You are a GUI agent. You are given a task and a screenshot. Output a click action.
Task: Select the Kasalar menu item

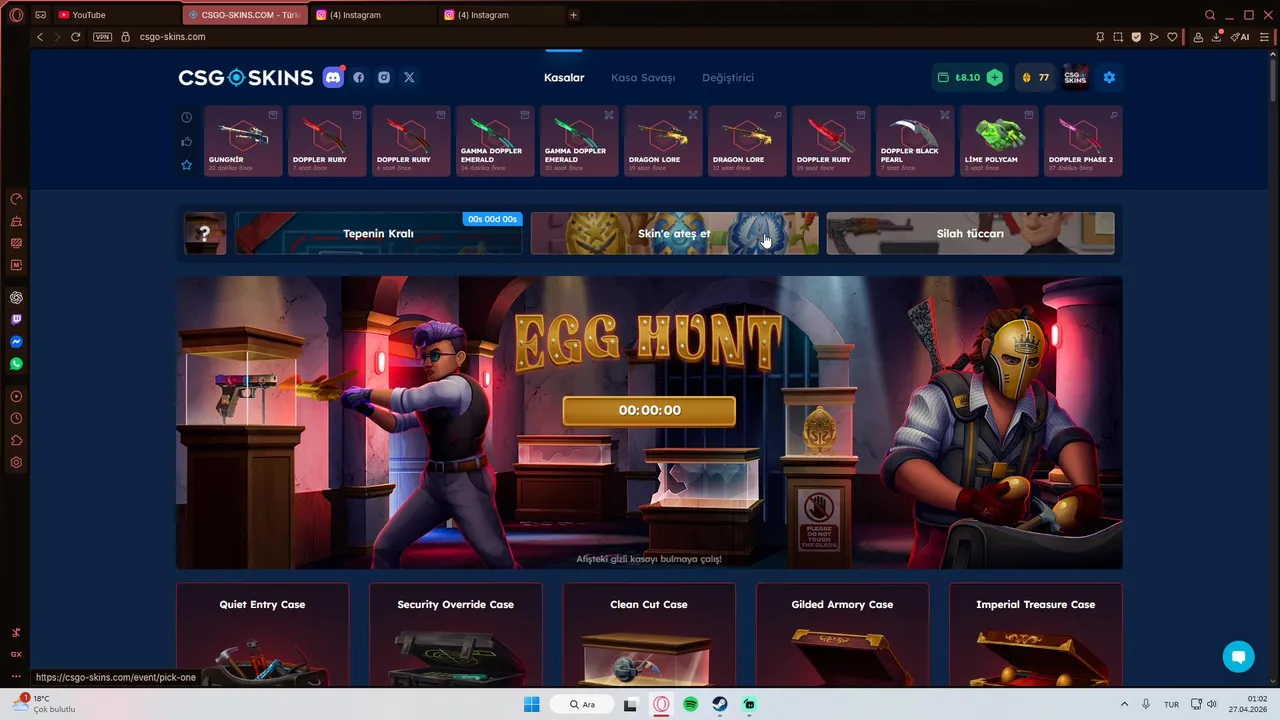tap(564, 77)
